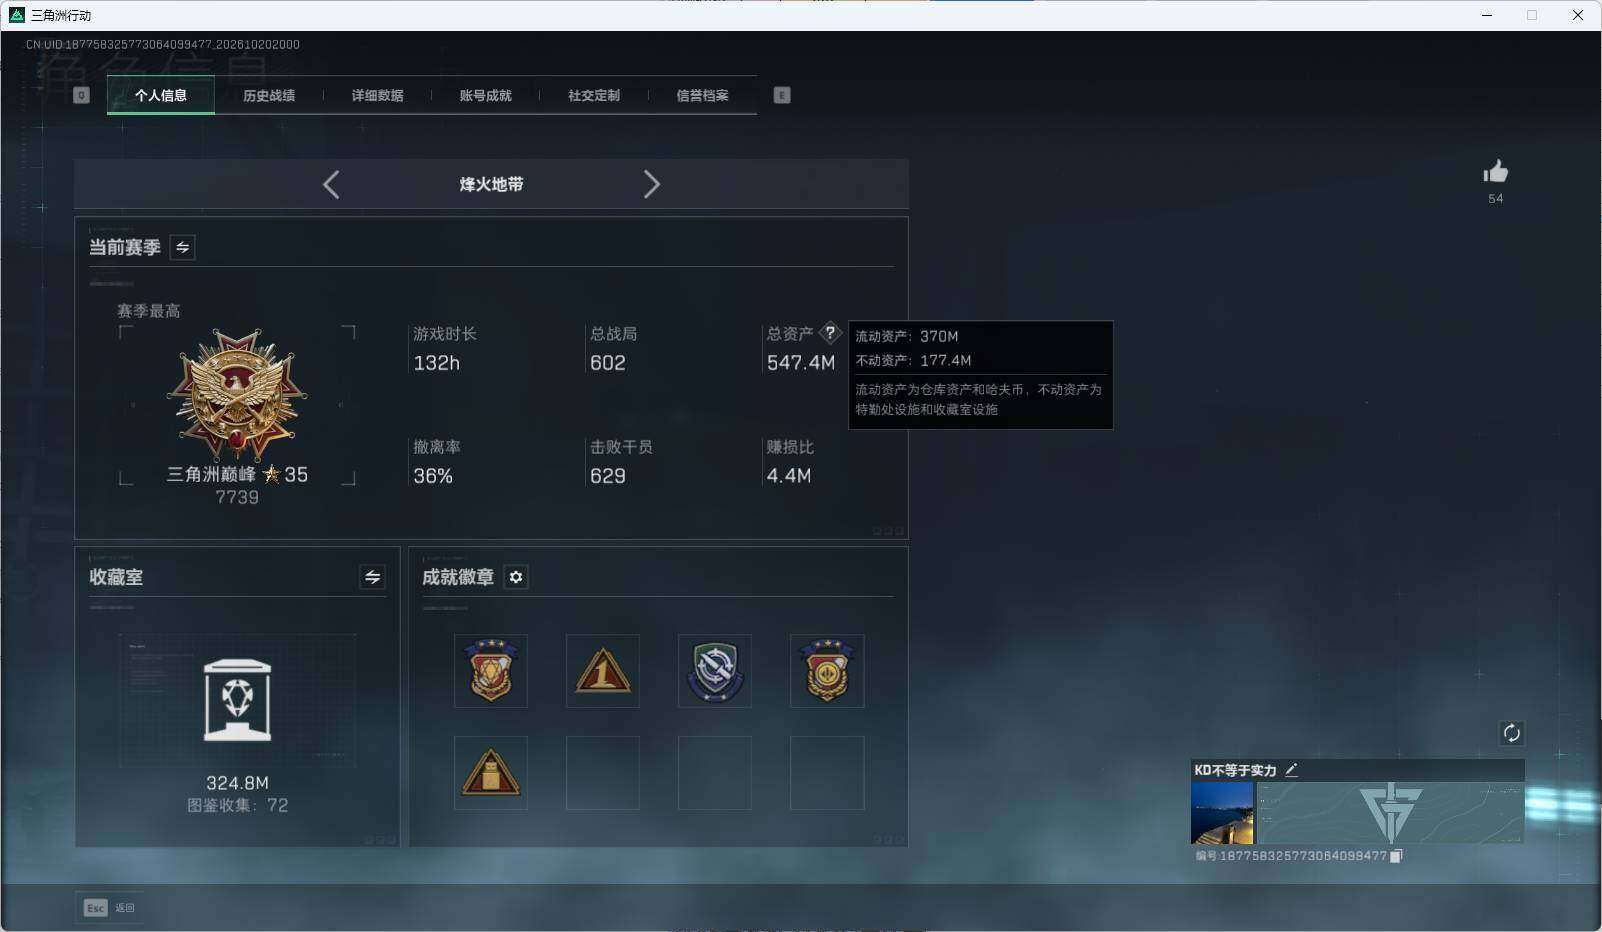Click the refresh icon above player card
1602x932 pixels.
coord(1511,733)
